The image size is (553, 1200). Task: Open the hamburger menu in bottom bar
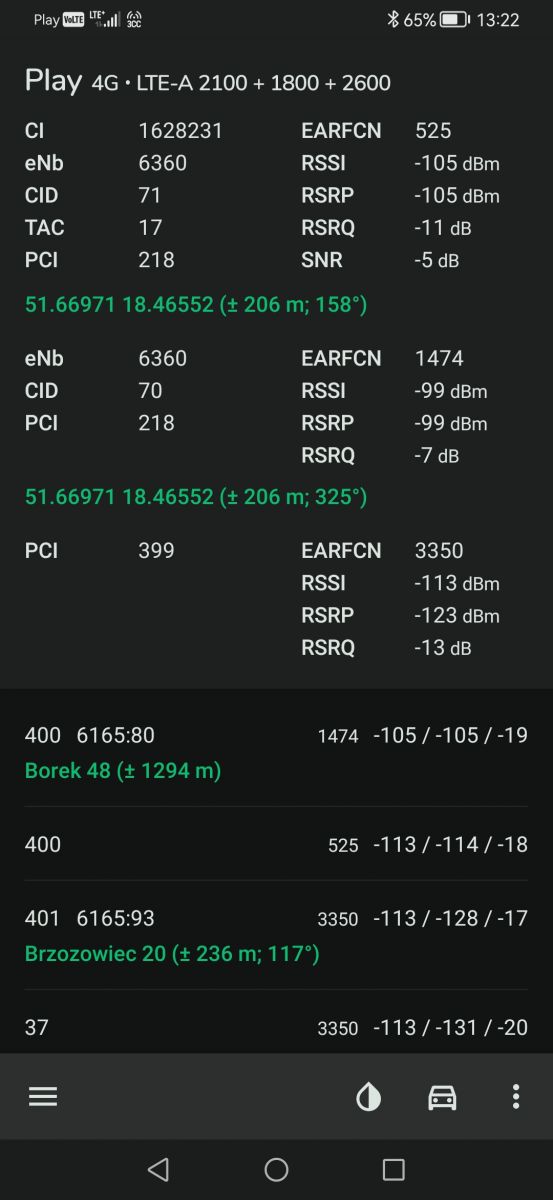point(43,1096)
